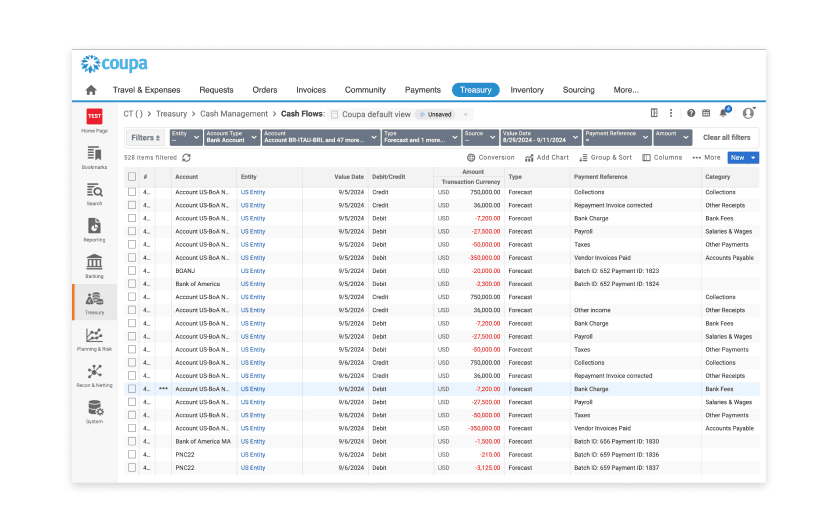This screenshot has height=531, width=838.
Task: Select the checkbox for Bank of America MA row
Action: click(132, 441)
